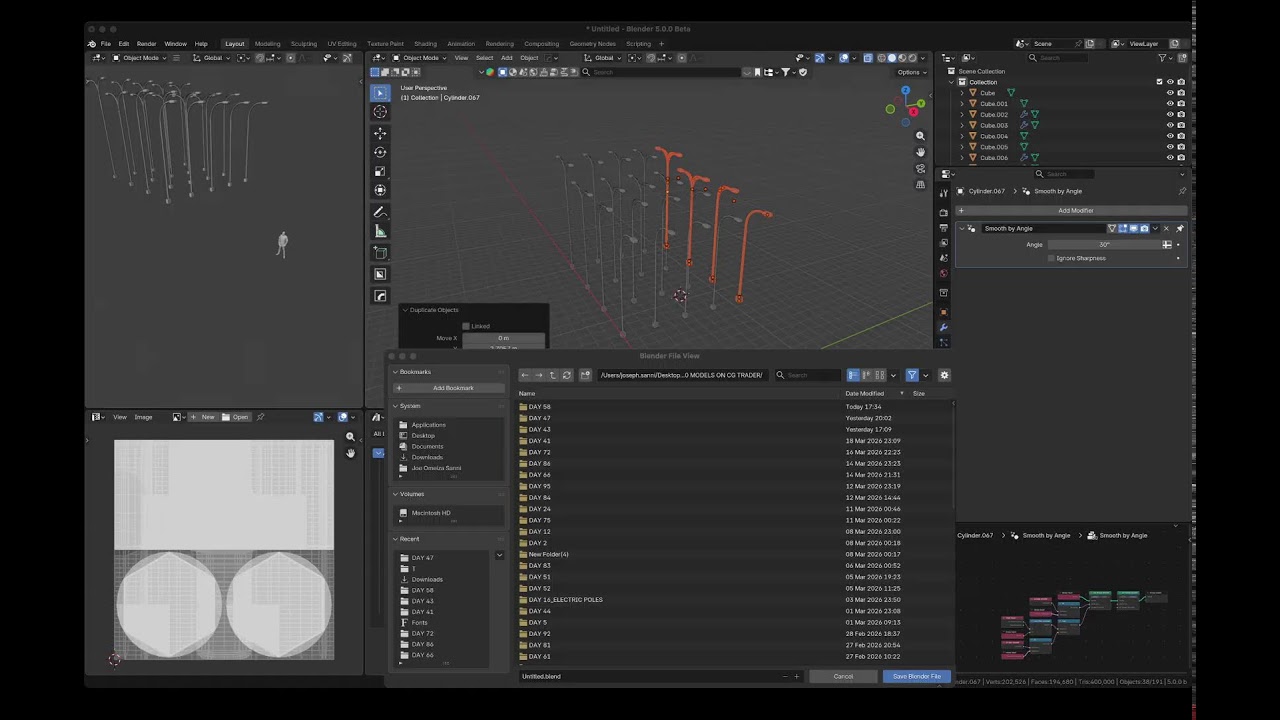Screen dimensions: 1280x720
Task: Open the Render menu
Action: point(146,44)
